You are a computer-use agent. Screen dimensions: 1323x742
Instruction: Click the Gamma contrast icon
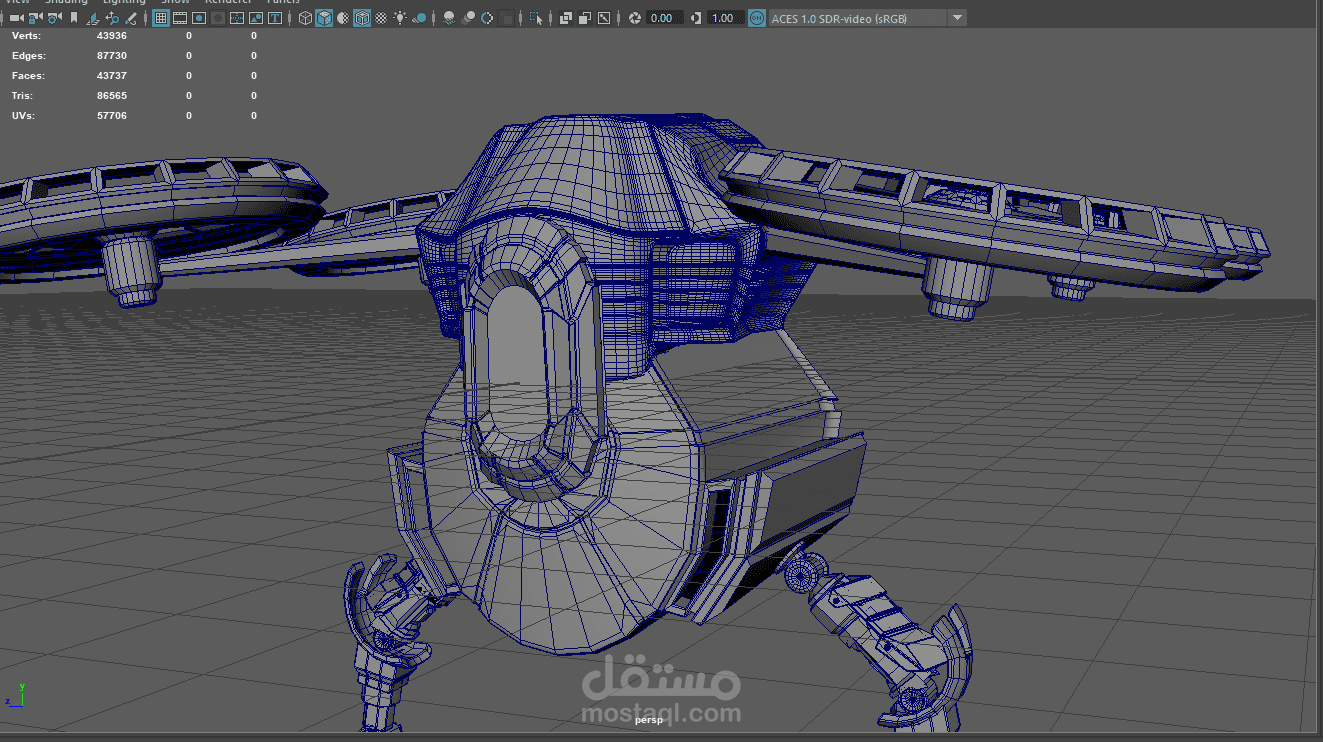(x=696, y=18)
